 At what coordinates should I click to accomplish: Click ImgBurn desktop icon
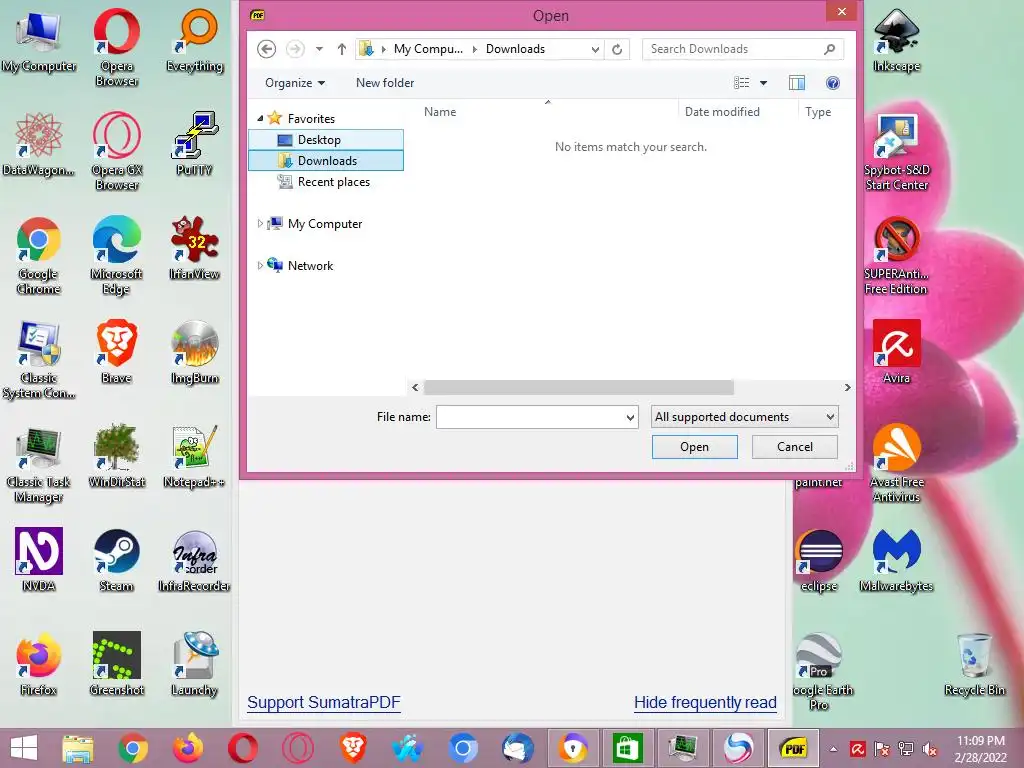pyautogui.click(x=194, y=351)
